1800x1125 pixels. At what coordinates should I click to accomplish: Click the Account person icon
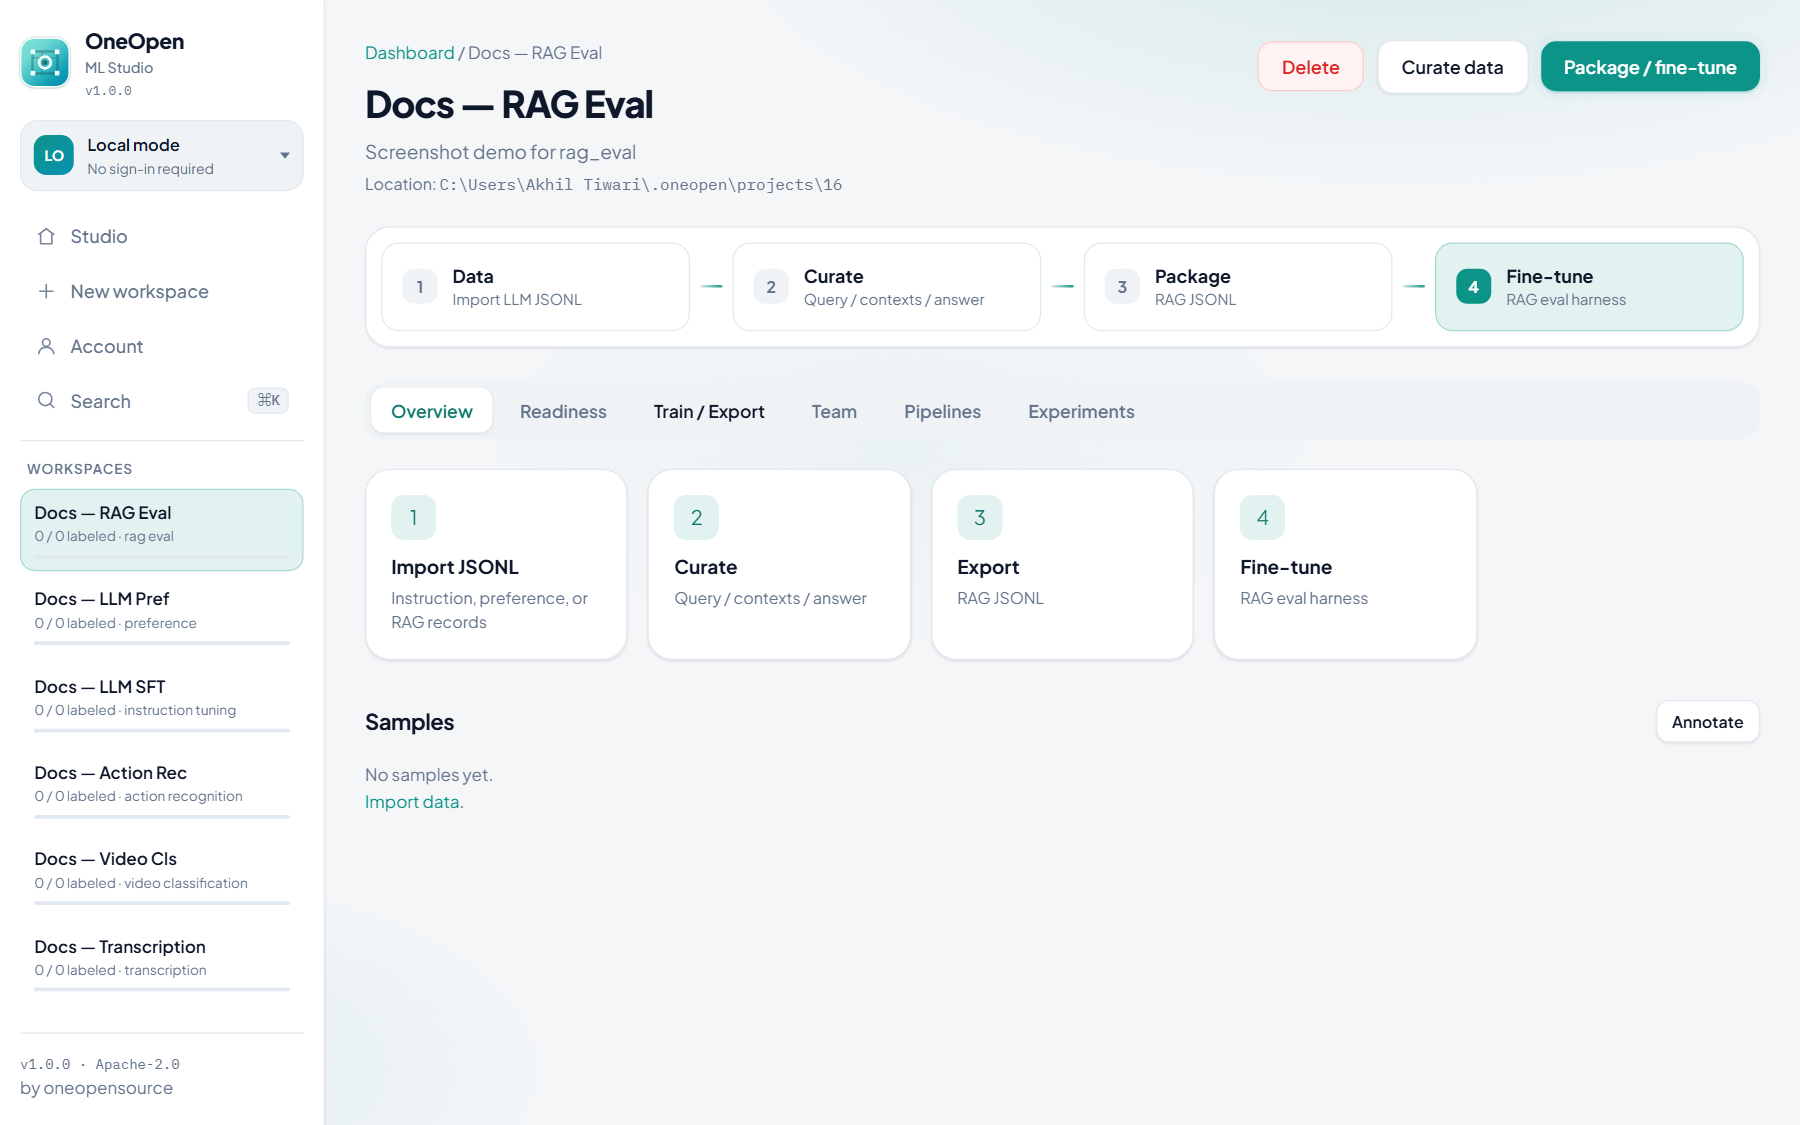(46, 347)
